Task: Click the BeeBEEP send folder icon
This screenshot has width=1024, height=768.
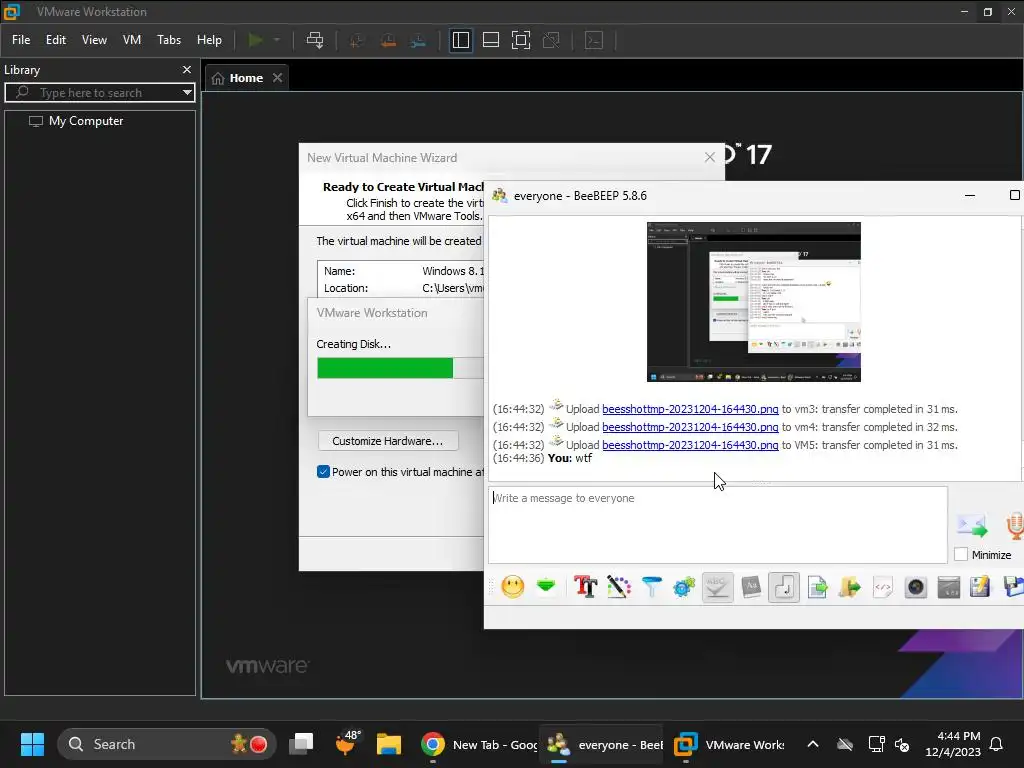Action: 850,586
